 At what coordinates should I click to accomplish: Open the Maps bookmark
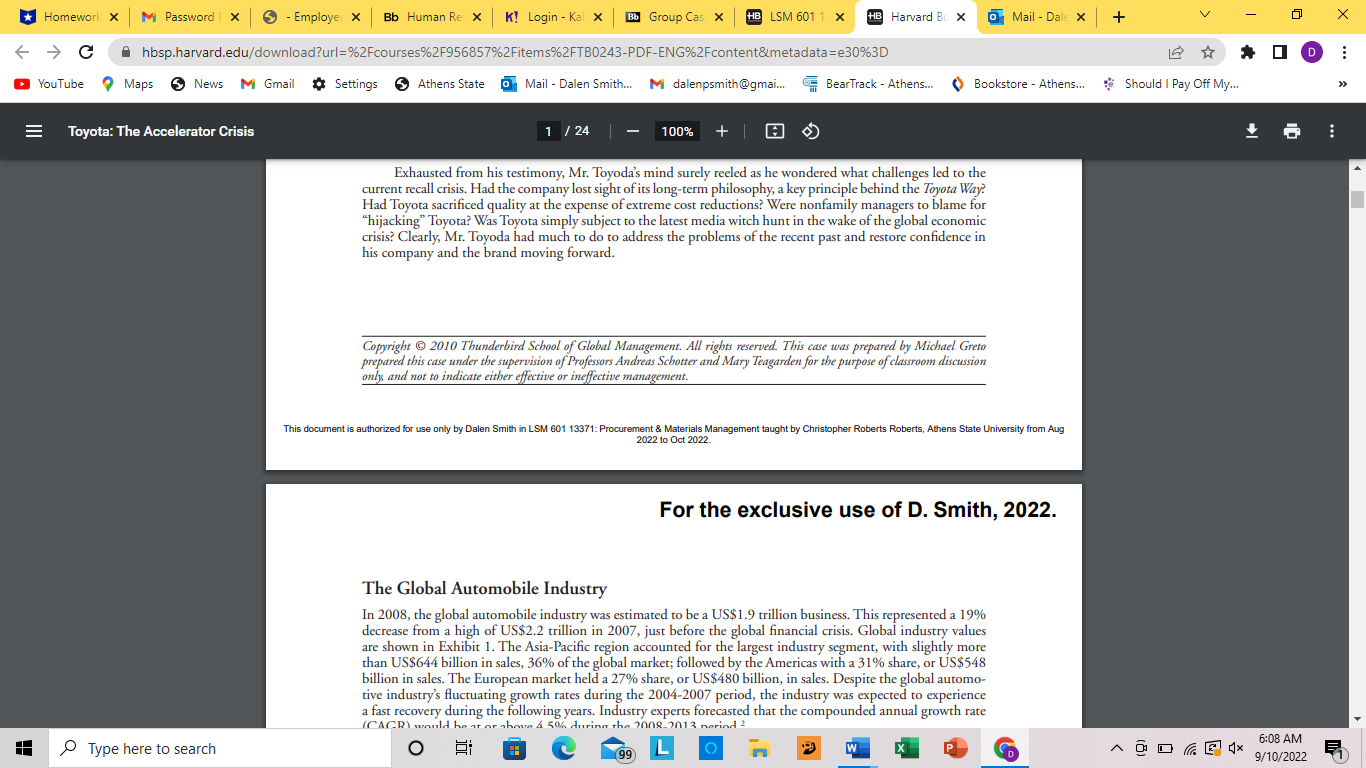127,84
